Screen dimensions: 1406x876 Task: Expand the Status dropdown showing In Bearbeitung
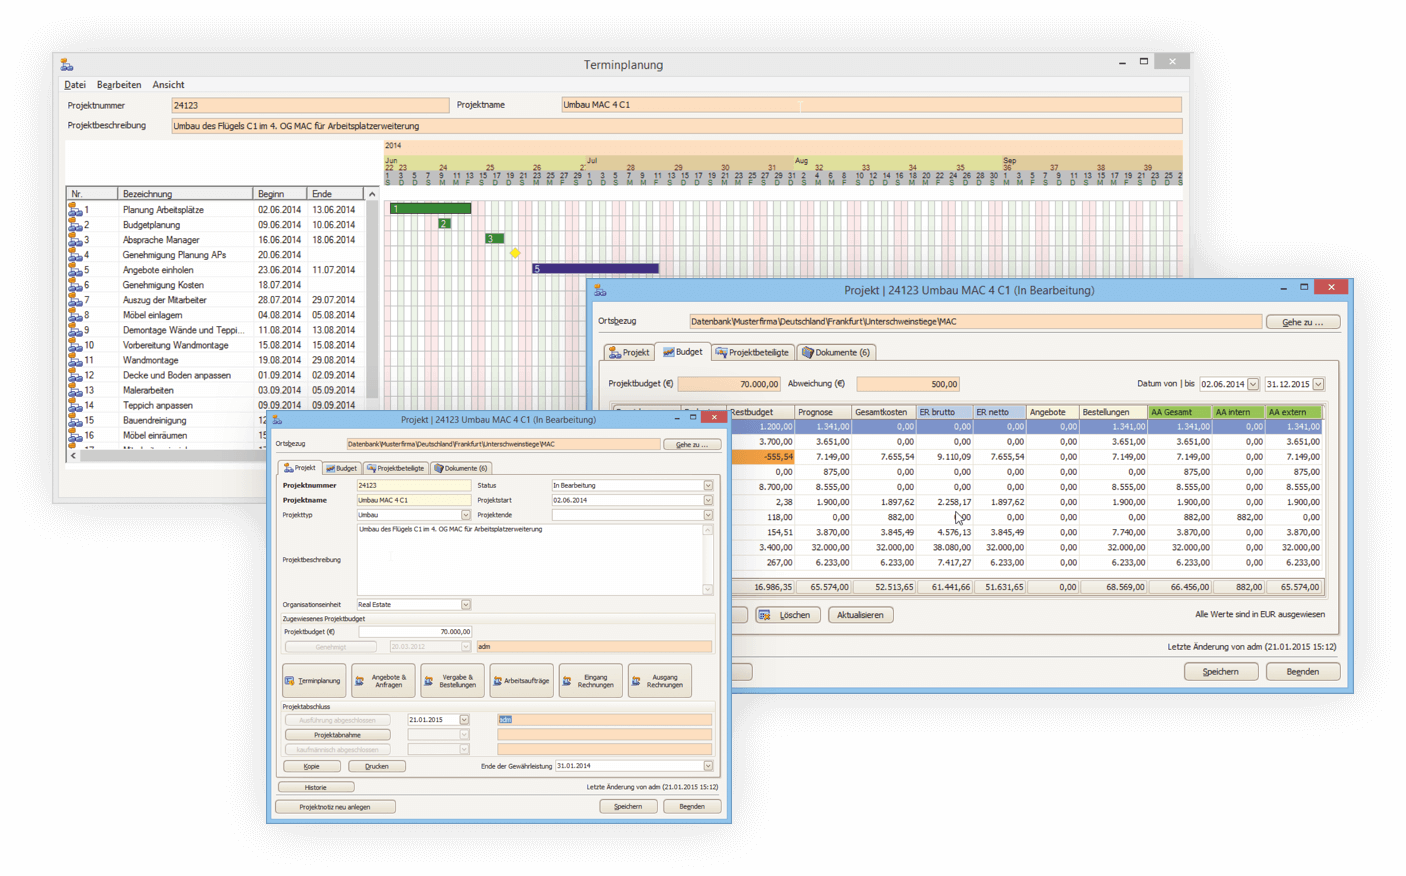[x=708, y=485]
